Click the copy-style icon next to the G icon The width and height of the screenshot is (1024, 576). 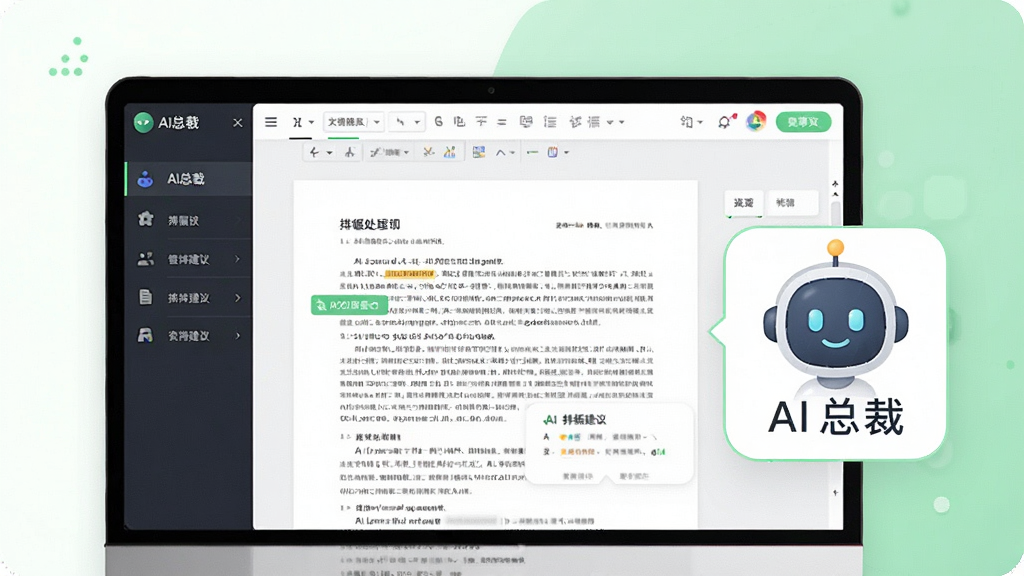pyautogui.click(x=460, y=121)
